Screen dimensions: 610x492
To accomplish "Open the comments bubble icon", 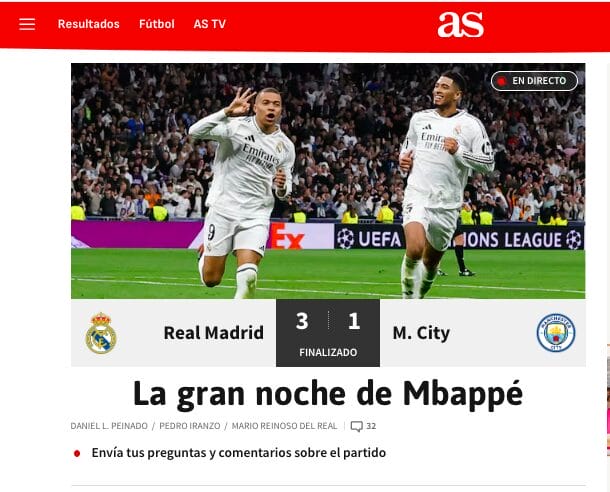I will (356, 426).
